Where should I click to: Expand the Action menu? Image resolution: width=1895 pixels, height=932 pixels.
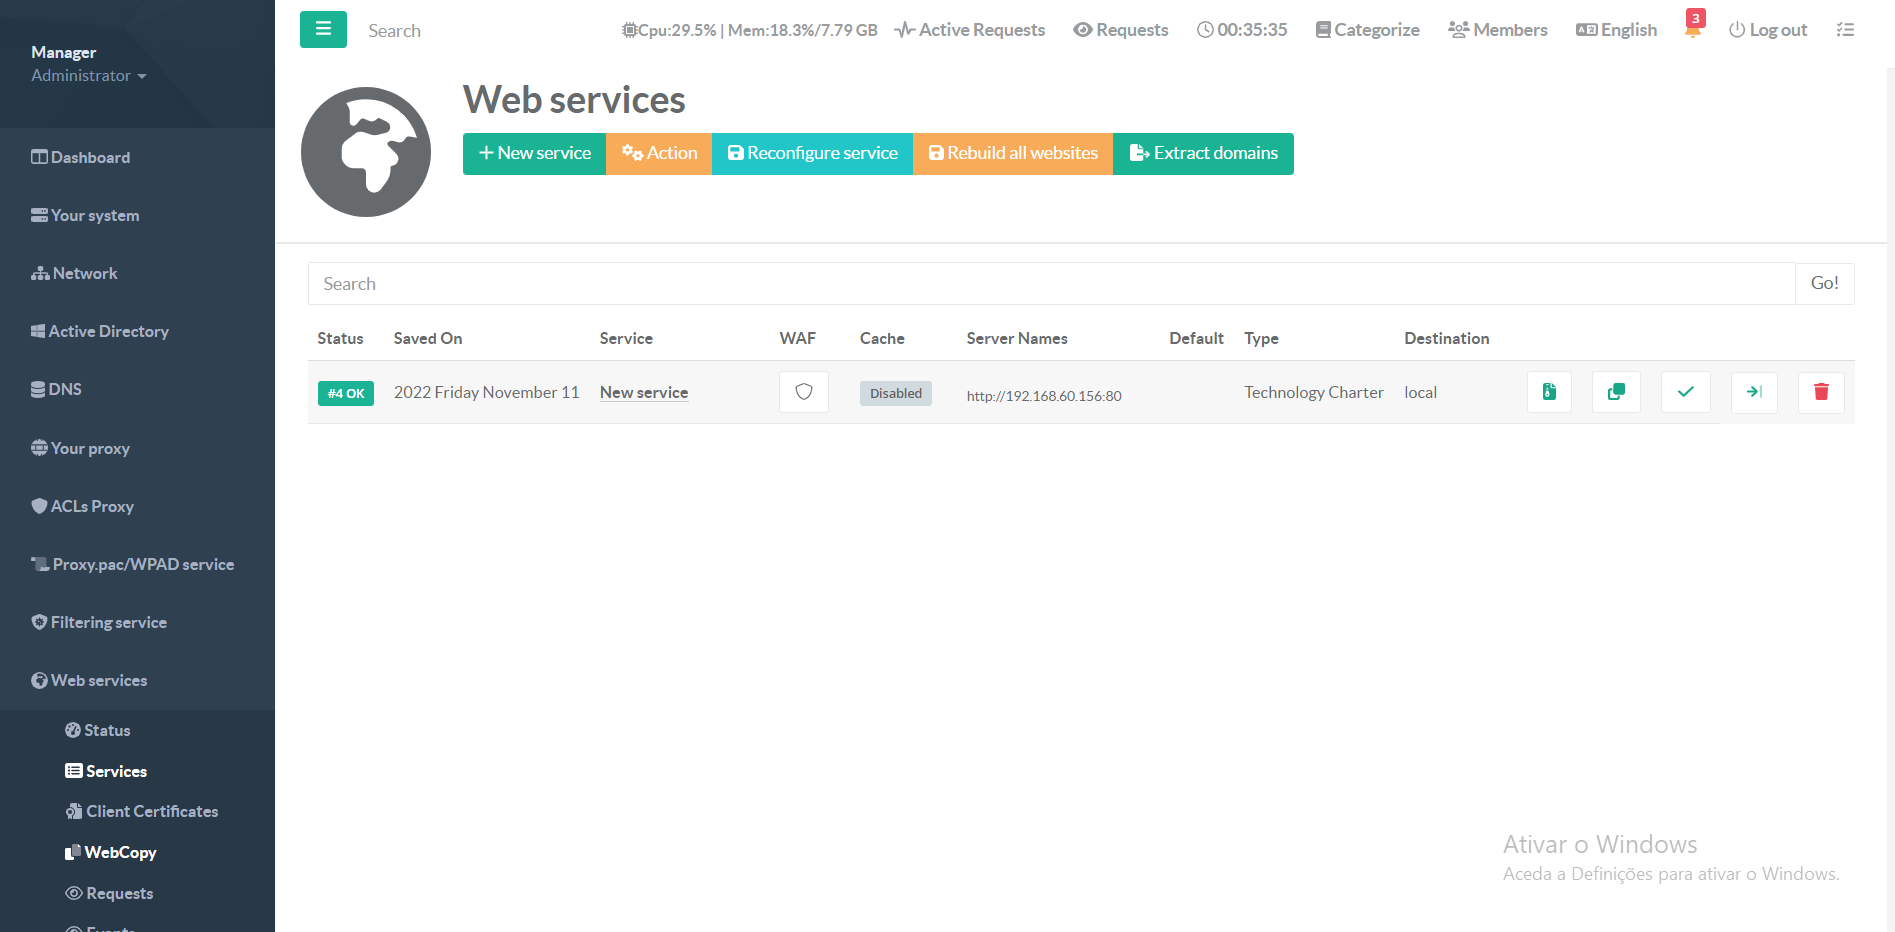click(658, 153)
